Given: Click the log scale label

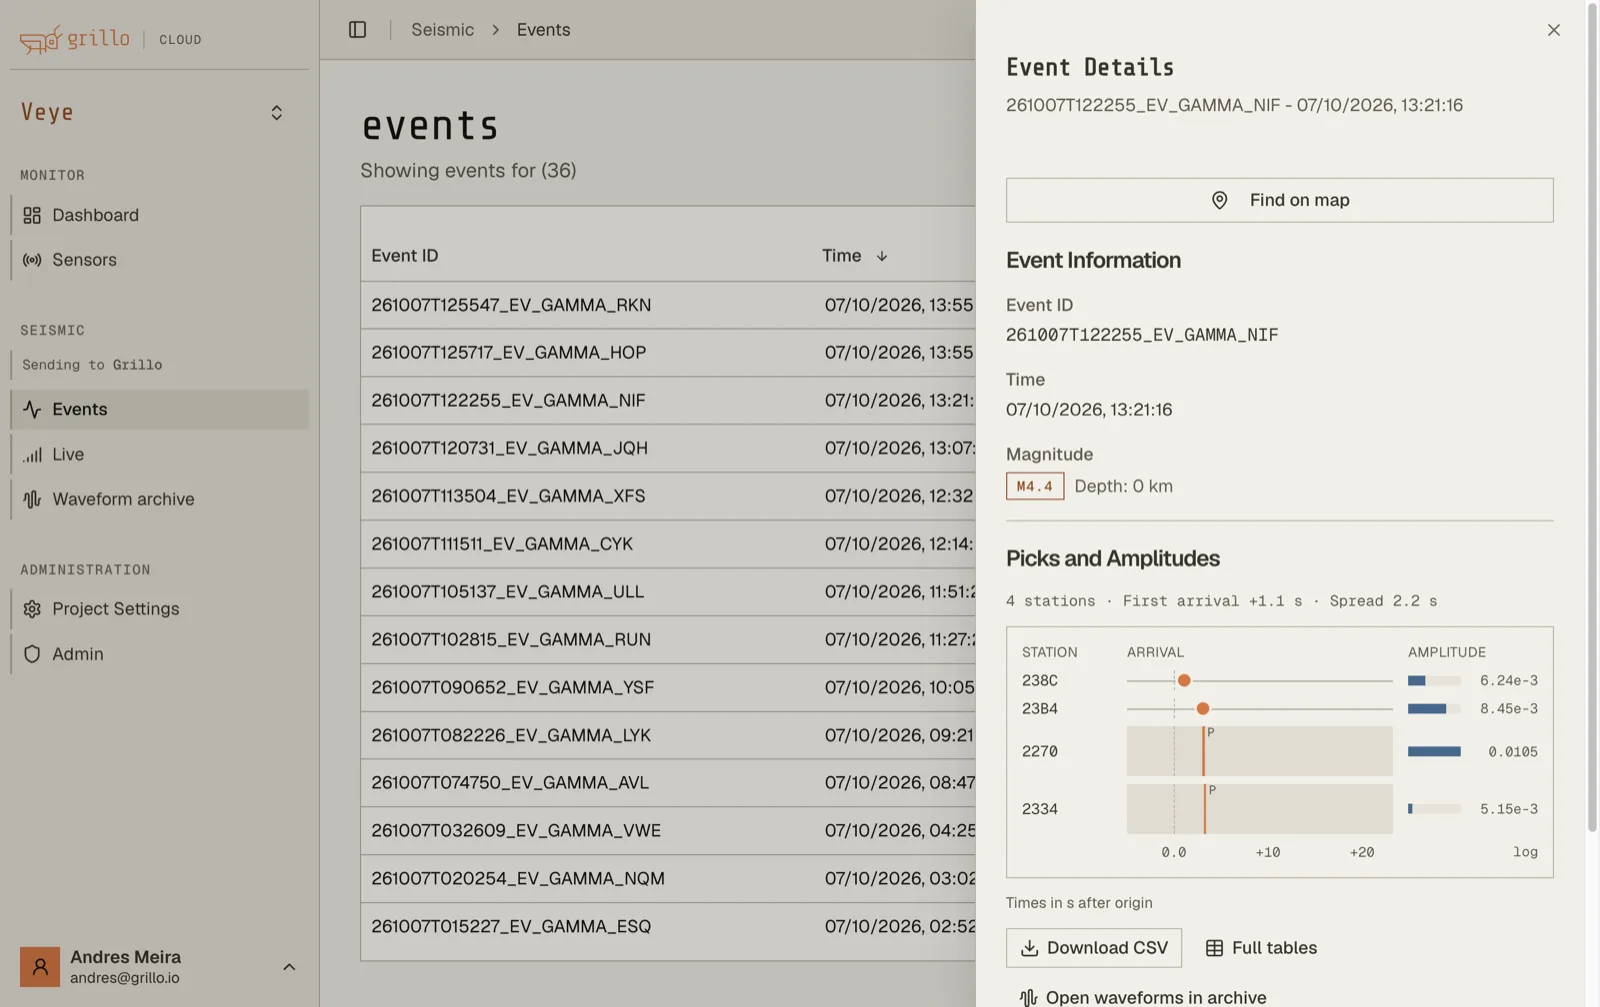Looking at the screenshot, I should 1525,852.
